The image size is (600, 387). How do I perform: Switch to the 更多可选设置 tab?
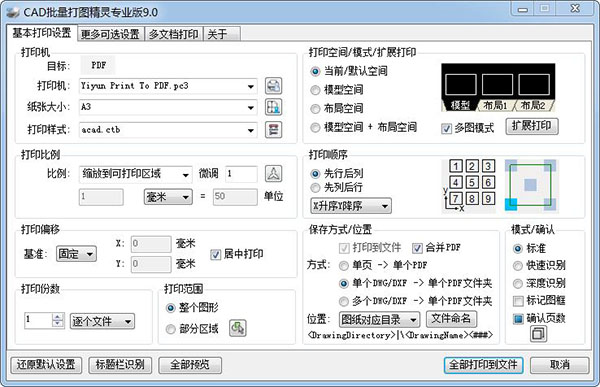pyautogui.click(x=110, y=34)
